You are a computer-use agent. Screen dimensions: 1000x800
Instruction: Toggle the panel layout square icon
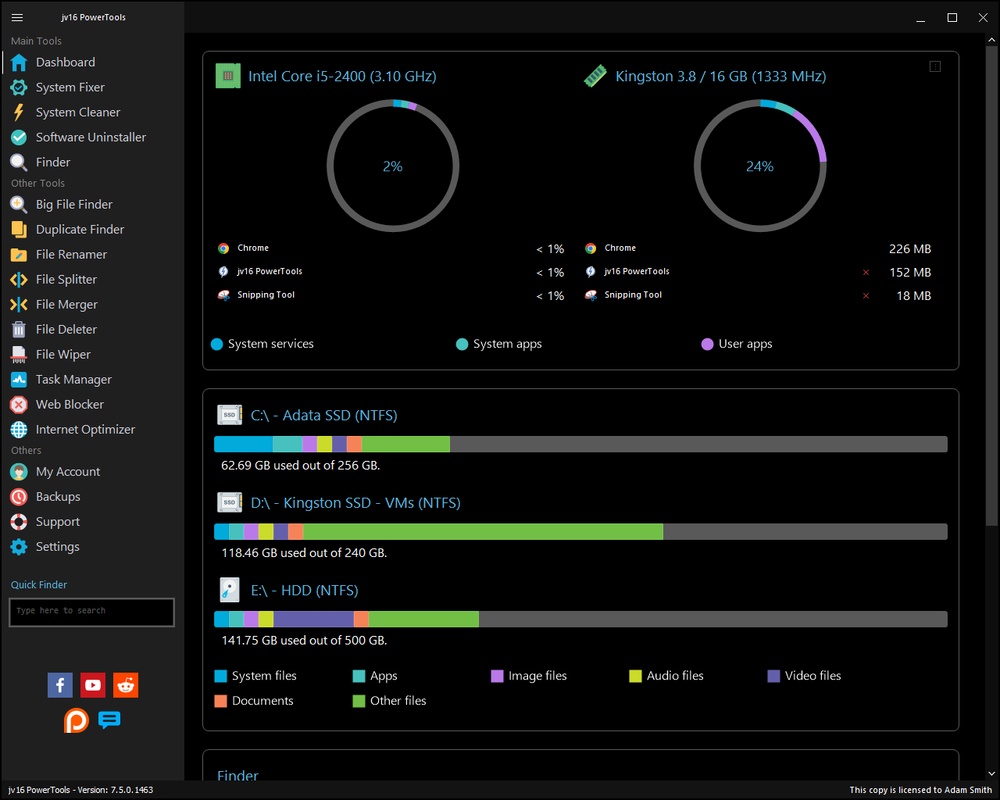[935, 66]
